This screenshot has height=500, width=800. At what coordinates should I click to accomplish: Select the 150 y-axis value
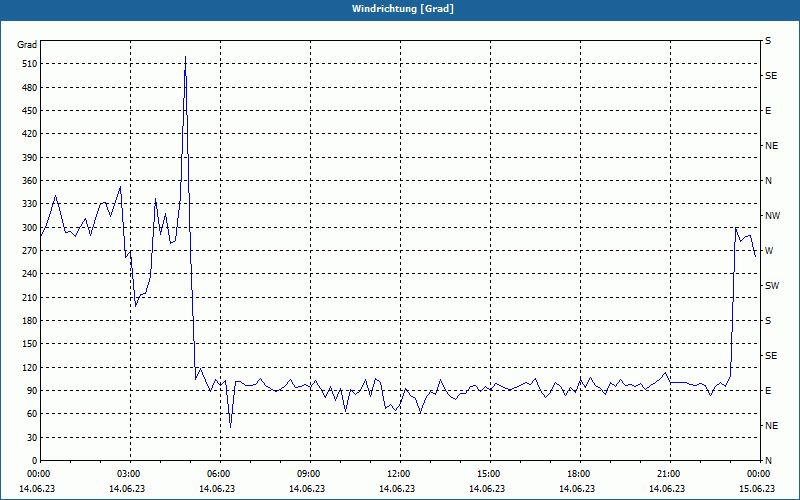[x=30, y=344]
